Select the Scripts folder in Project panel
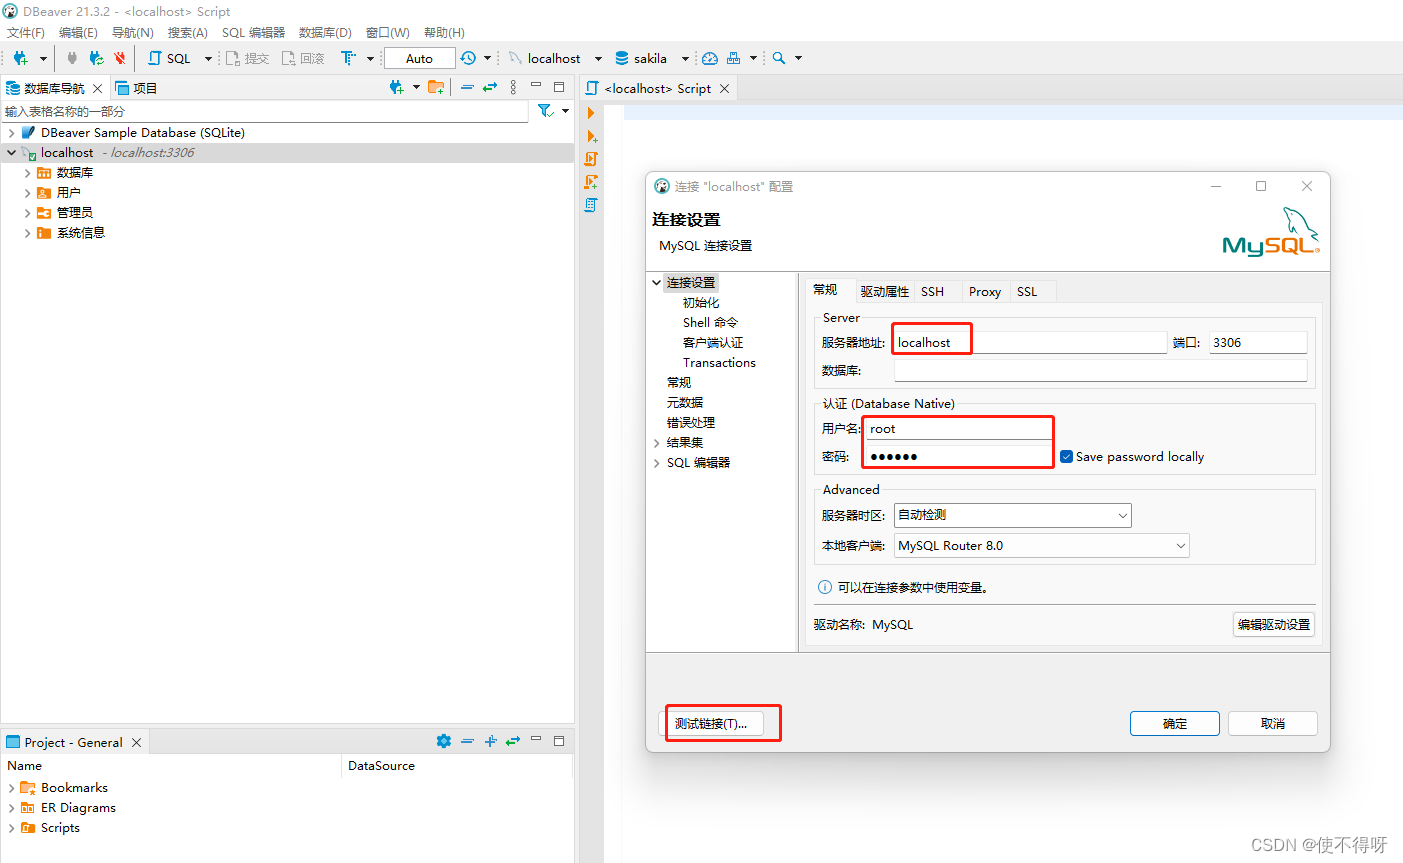Viewport: 1403px width, 863px height. pos(60,827)
